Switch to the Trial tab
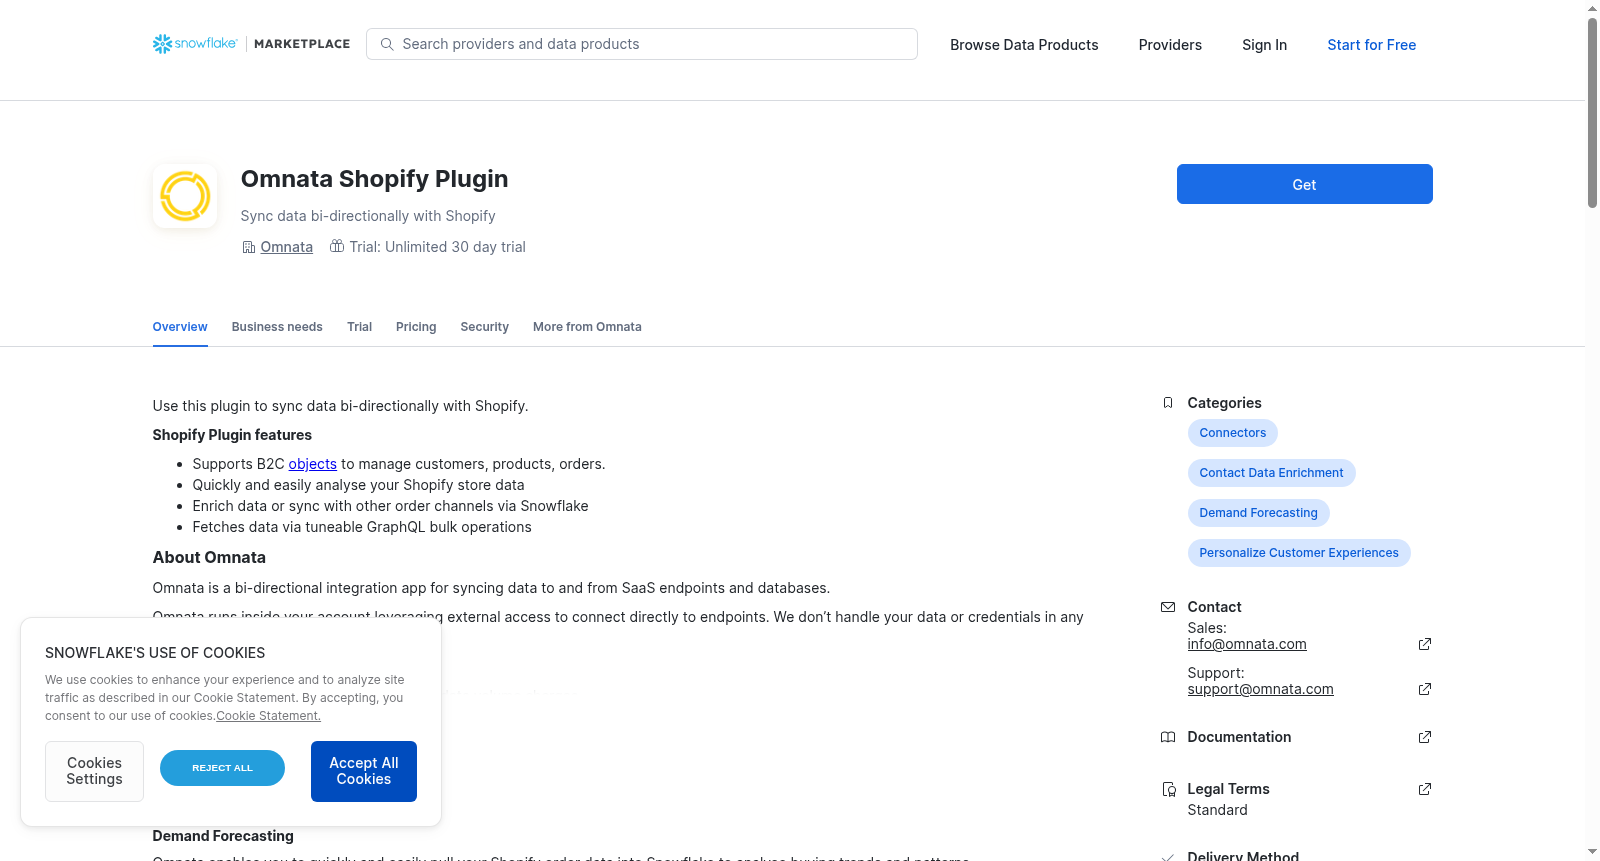 [x=359, y=327]
